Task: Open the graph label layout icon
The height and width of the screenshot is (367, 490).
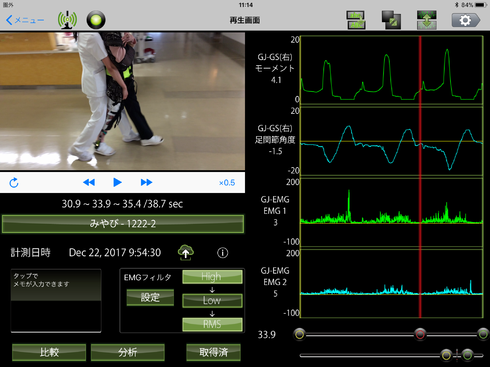Action: click(356, 20)
